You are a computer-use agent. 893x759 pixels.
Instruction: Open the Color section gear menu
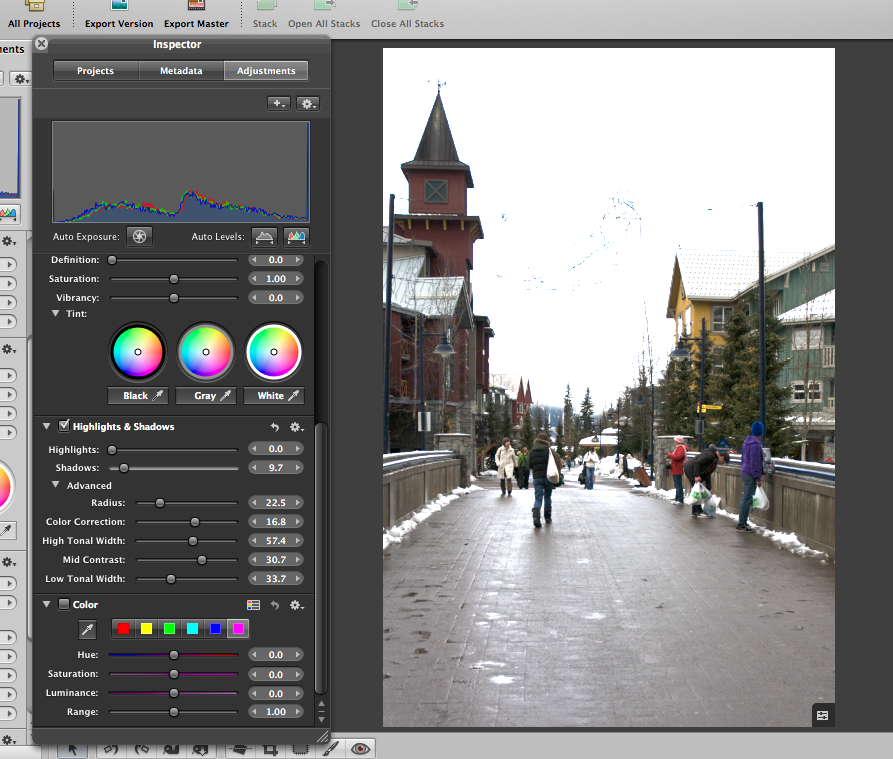[x=297, y=605]
